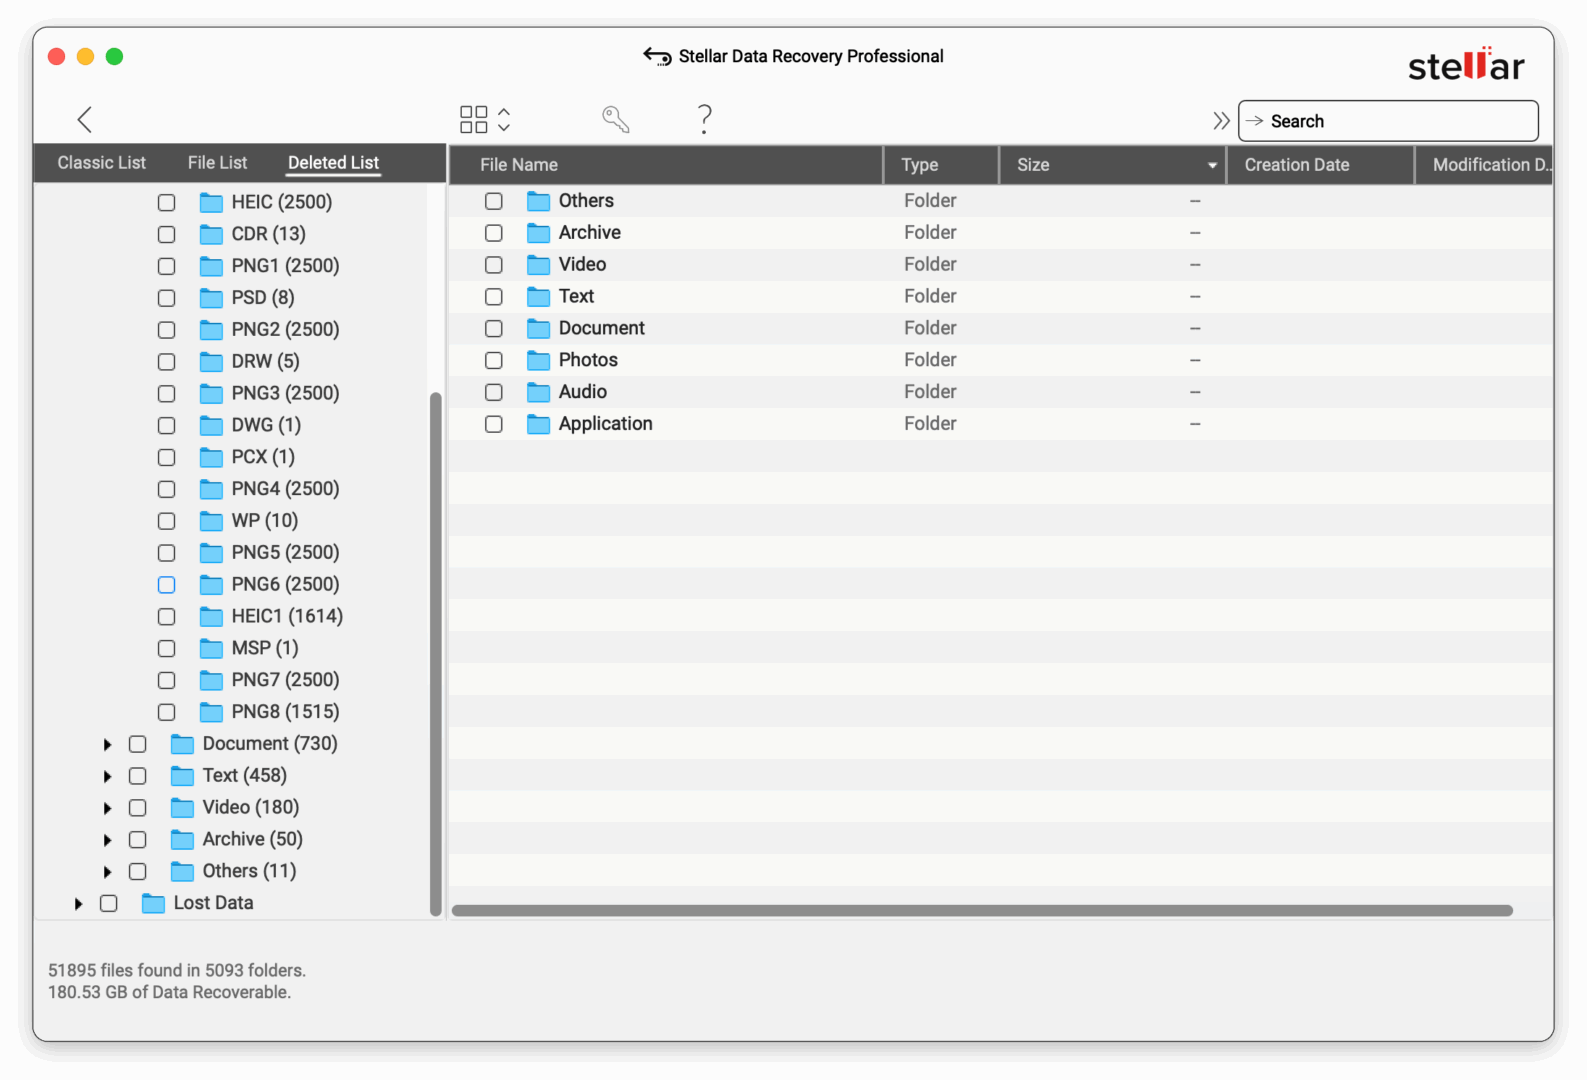
Task: Expand the Lost Data tree node
Action: (x=78, y=904)
